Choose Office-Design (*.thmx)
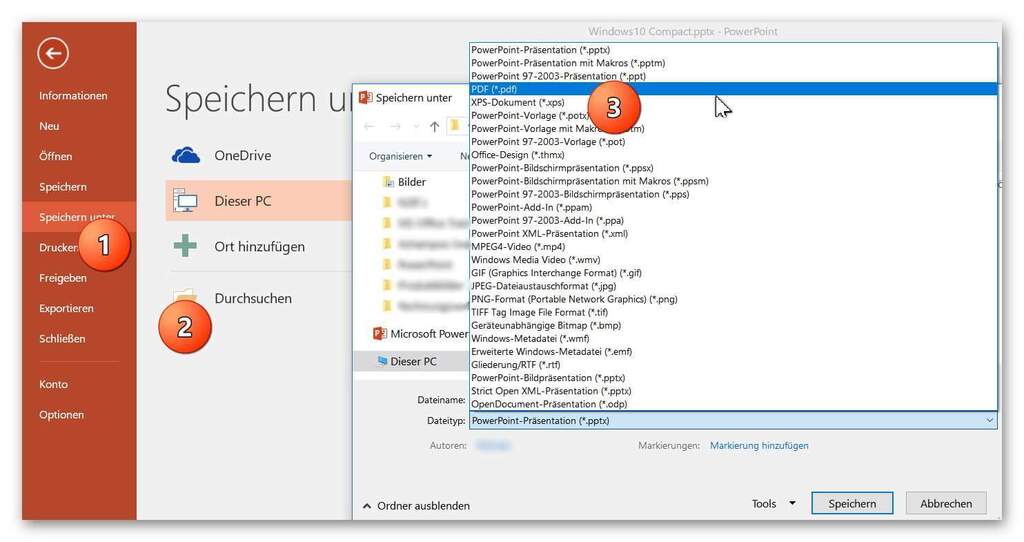Screen dimensions: 1024x542 733,155
